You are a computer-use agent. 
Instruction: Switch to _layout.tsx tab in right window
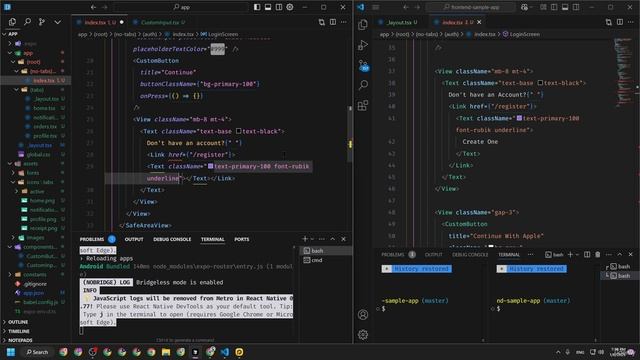[x=399, y=22]
